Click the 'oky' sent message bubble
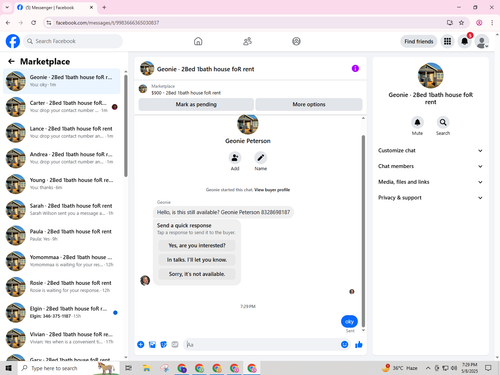This screenshot has height=375, width=500. point(349,321)
